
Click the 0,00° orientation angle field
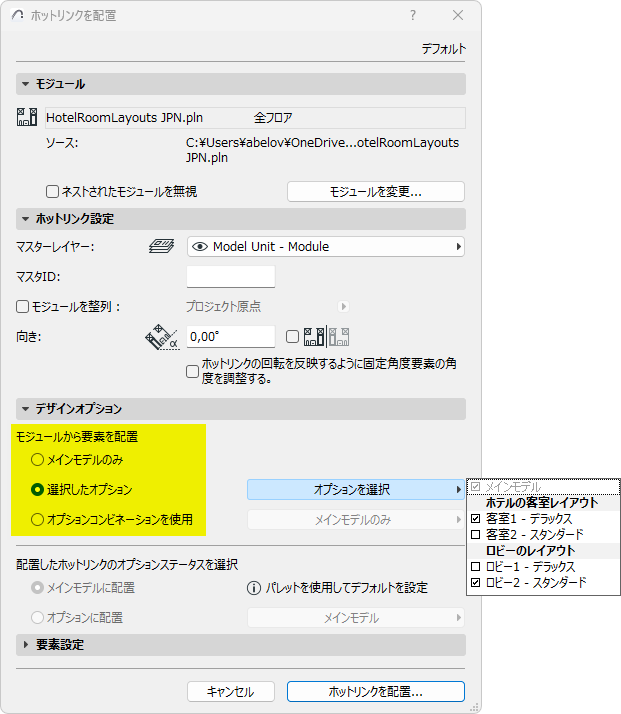click(x=231, y=337)
